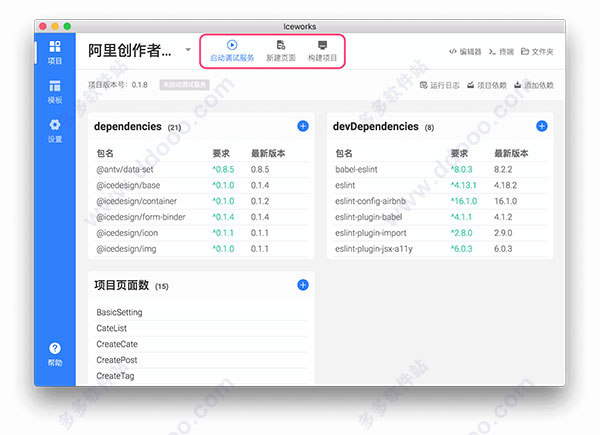Click the project version 0.1.8 label
Viewport: 600px width, 435px height.
click(x=118, y=85)
